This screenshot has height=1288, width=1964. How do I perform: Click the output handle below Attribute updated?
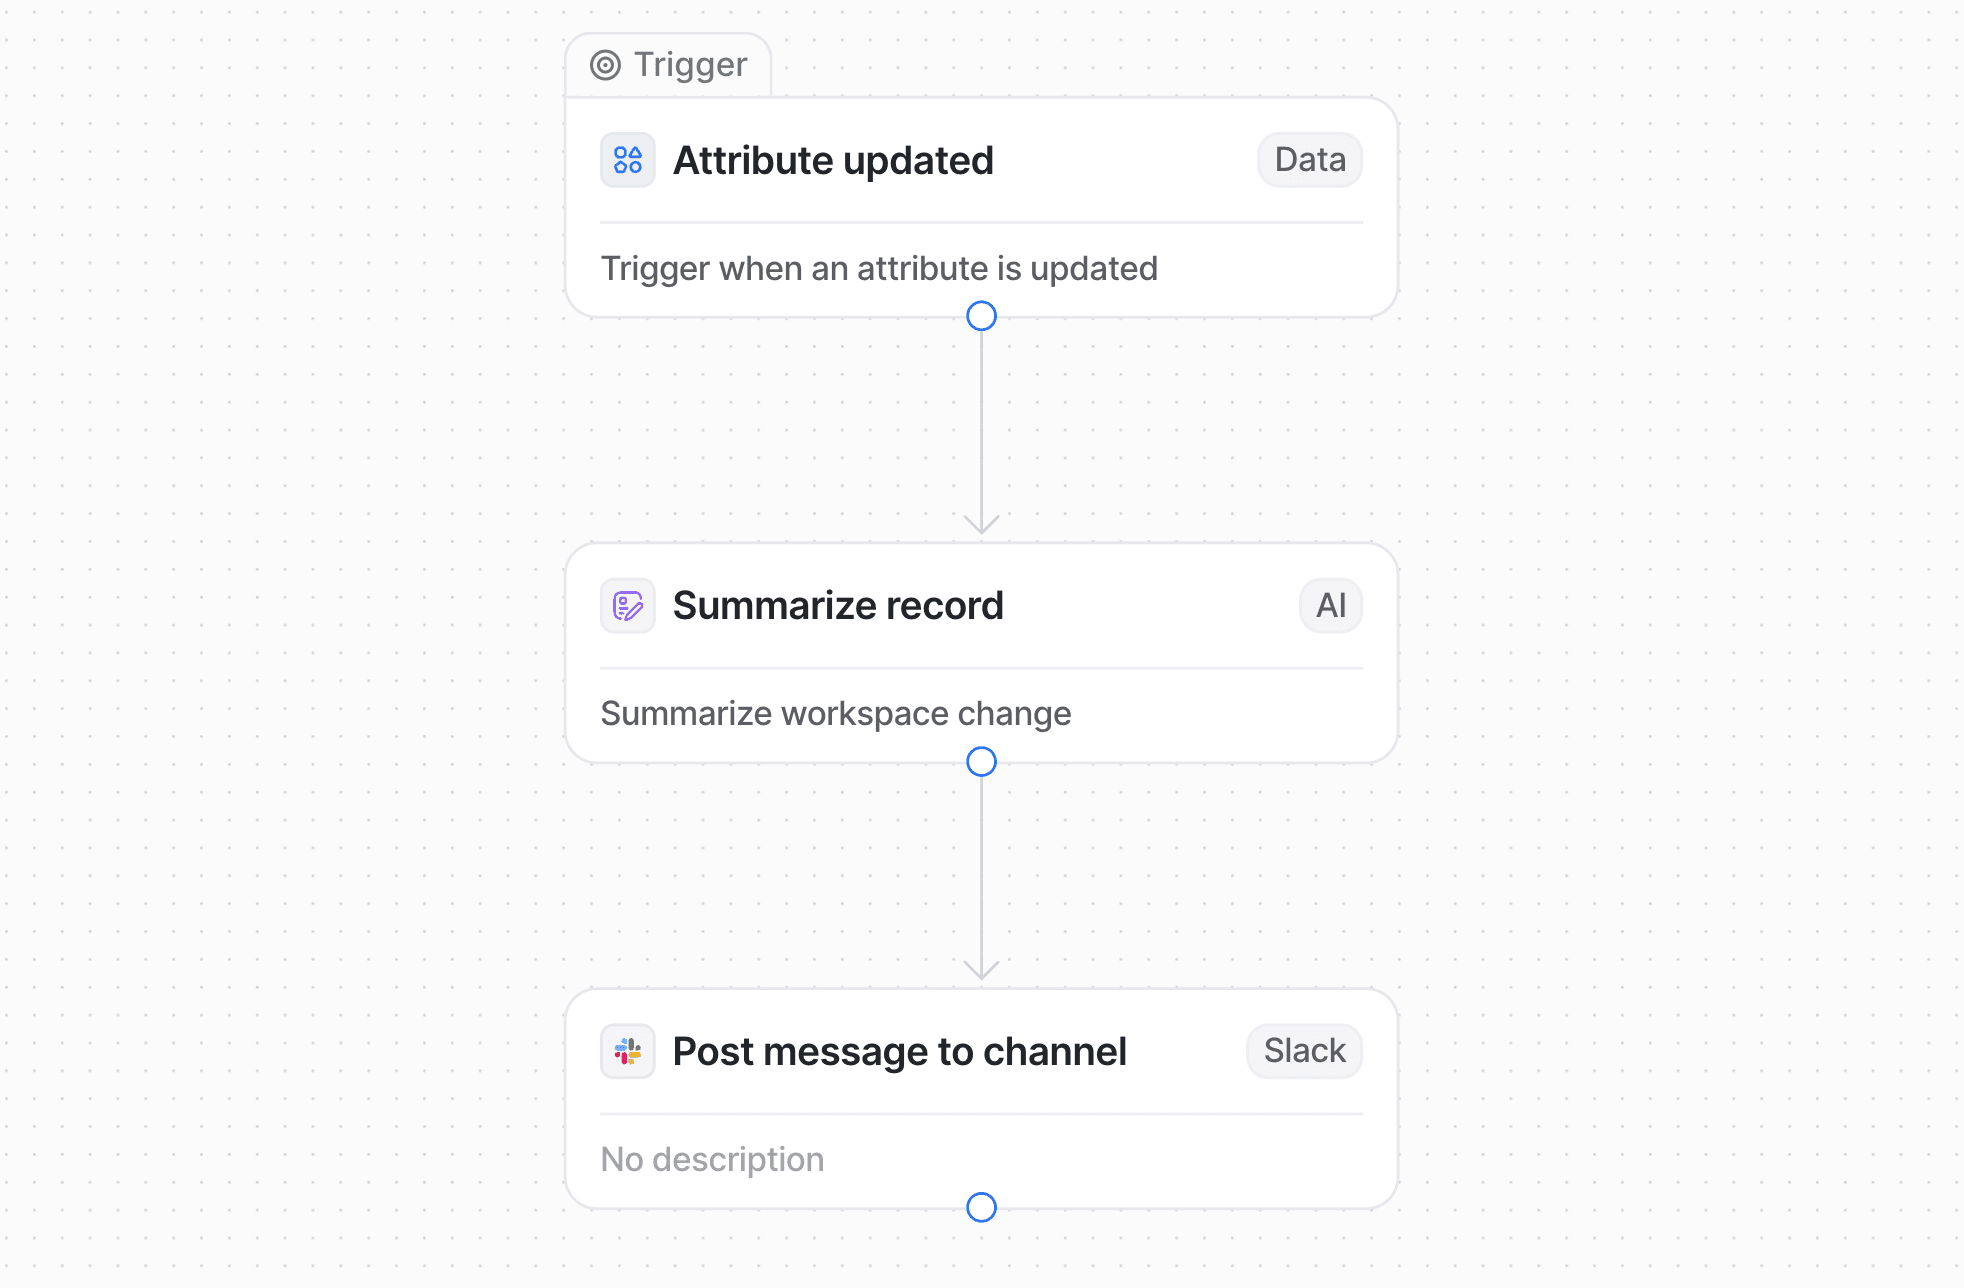982,316
